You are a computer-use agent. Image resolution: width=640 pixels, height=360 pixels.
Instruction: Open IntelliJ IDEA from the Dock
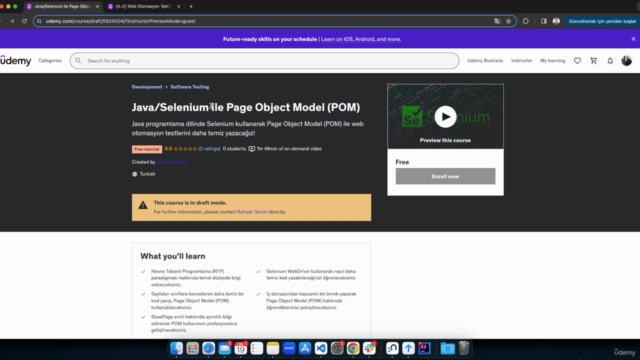[424, 348]
